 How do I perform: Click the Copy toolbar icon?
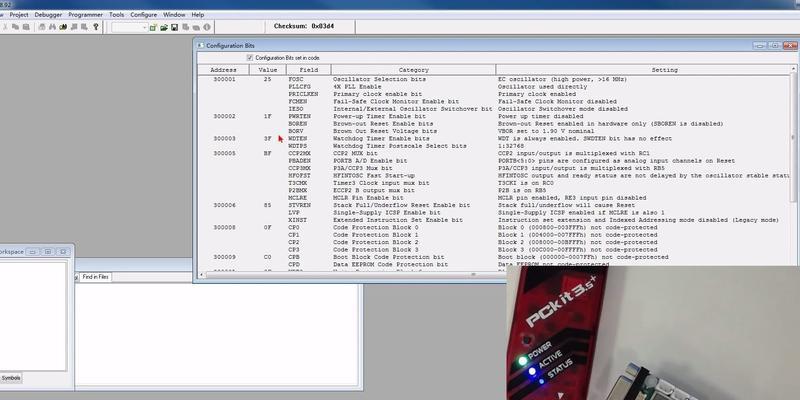coord(15,27)
